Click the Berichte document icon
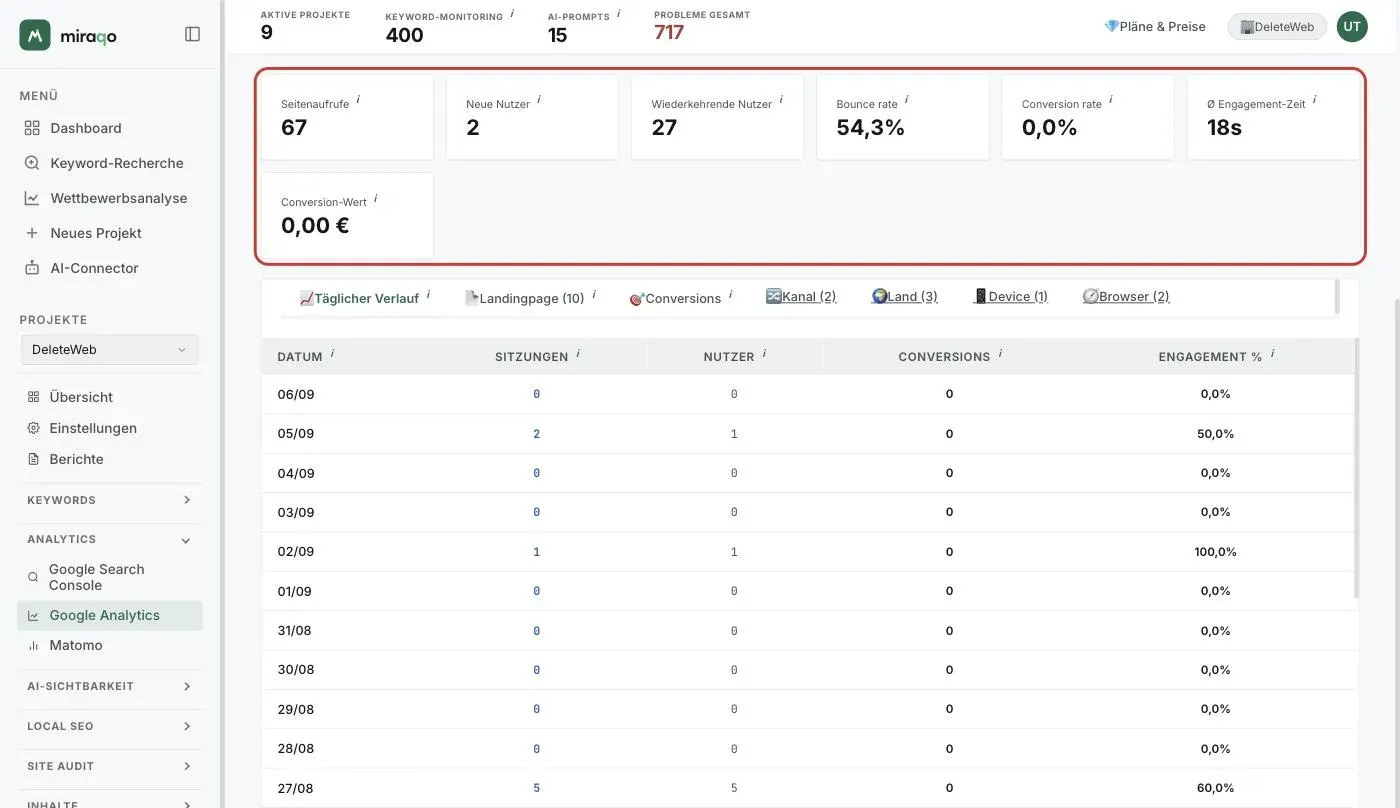The height and width of the screenshot is (808, 1400). [x=33, y=459]
